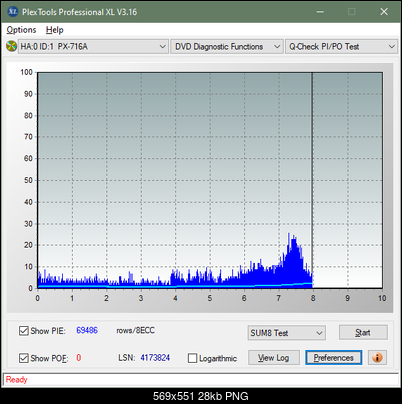
Task: Click the Start button
Action: (x=363, y=332)
